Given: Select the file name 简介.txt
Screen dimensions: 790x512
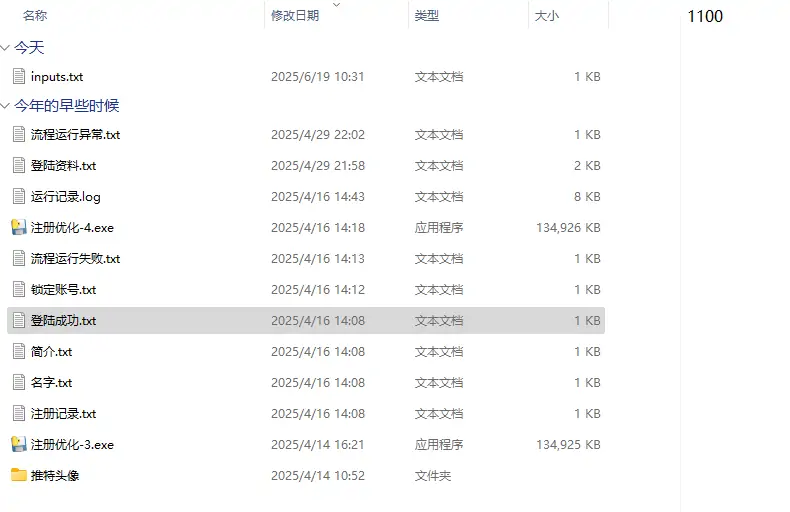Looking at the screenshot, I should coord(51,352).
